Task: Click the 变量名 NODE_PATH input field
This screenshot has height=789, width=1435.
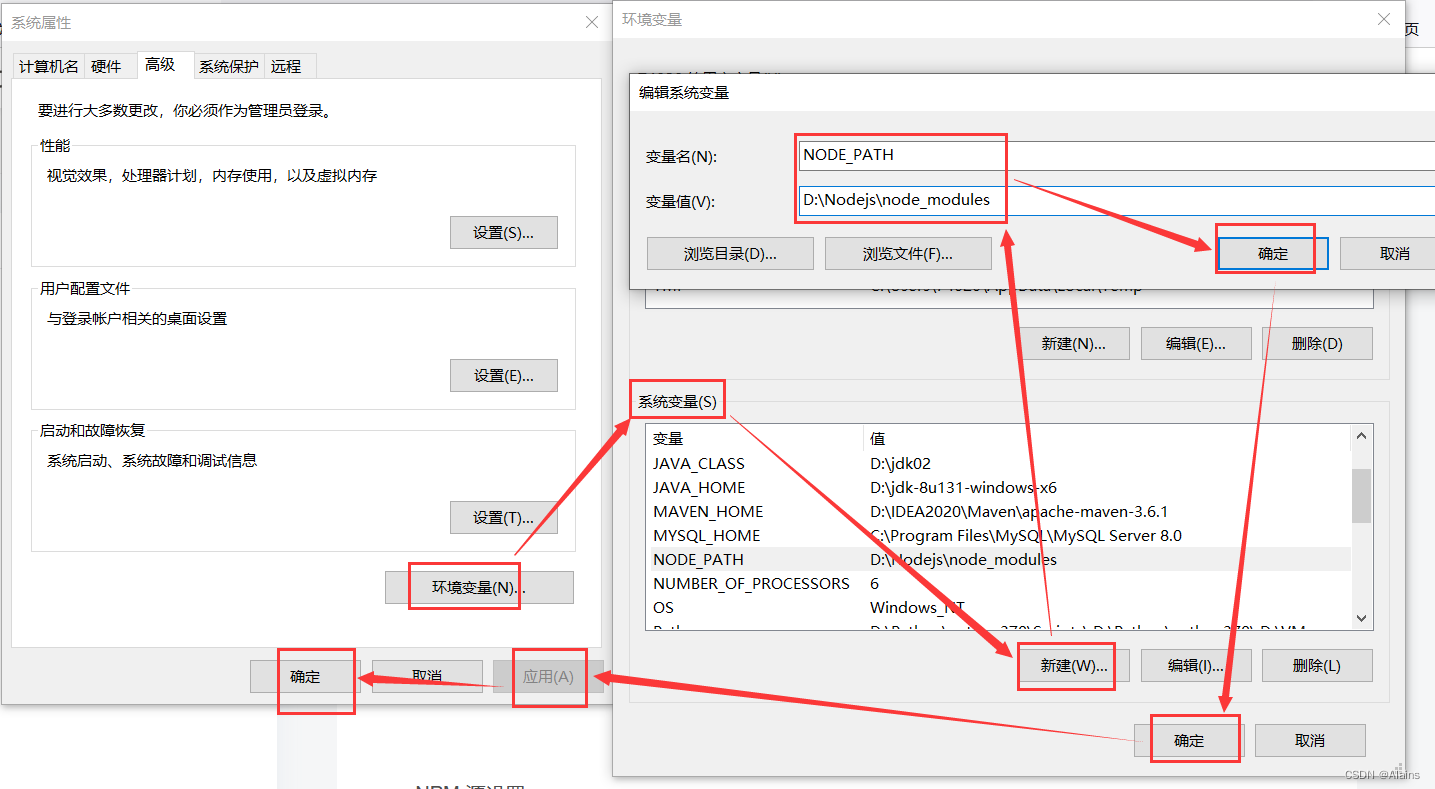Action: pos(900,154)
